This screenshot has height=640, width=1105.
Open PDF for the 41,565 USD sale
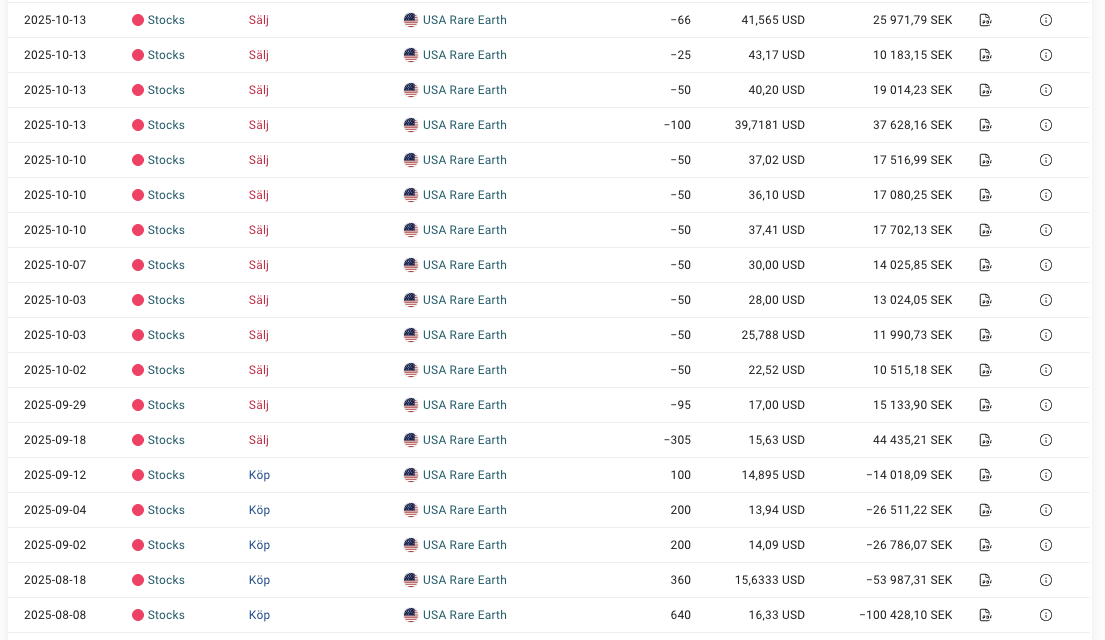pyautogui.click(x=985, y=20)
